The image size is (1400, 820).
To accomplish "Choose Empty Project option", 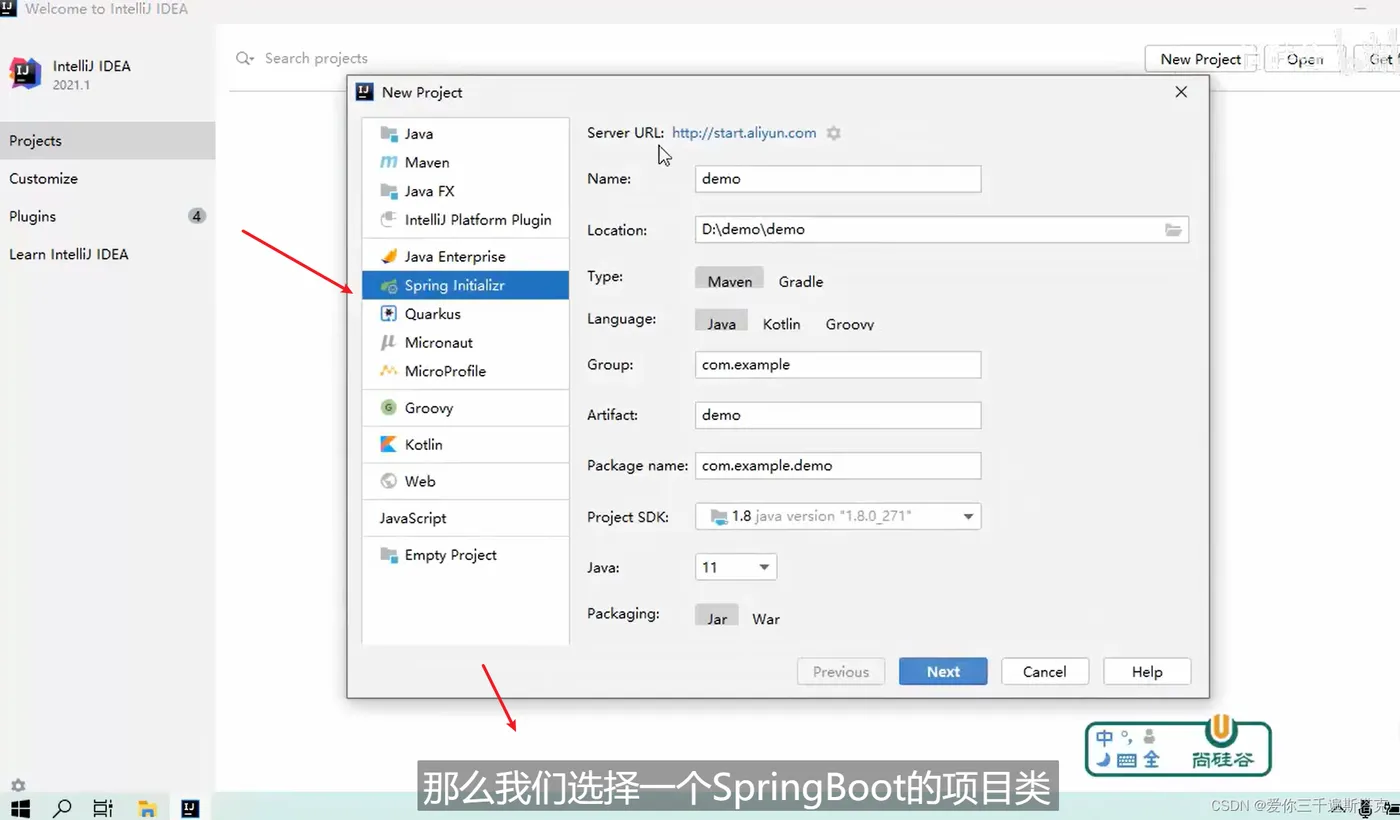I will click(x=465, y=555).
